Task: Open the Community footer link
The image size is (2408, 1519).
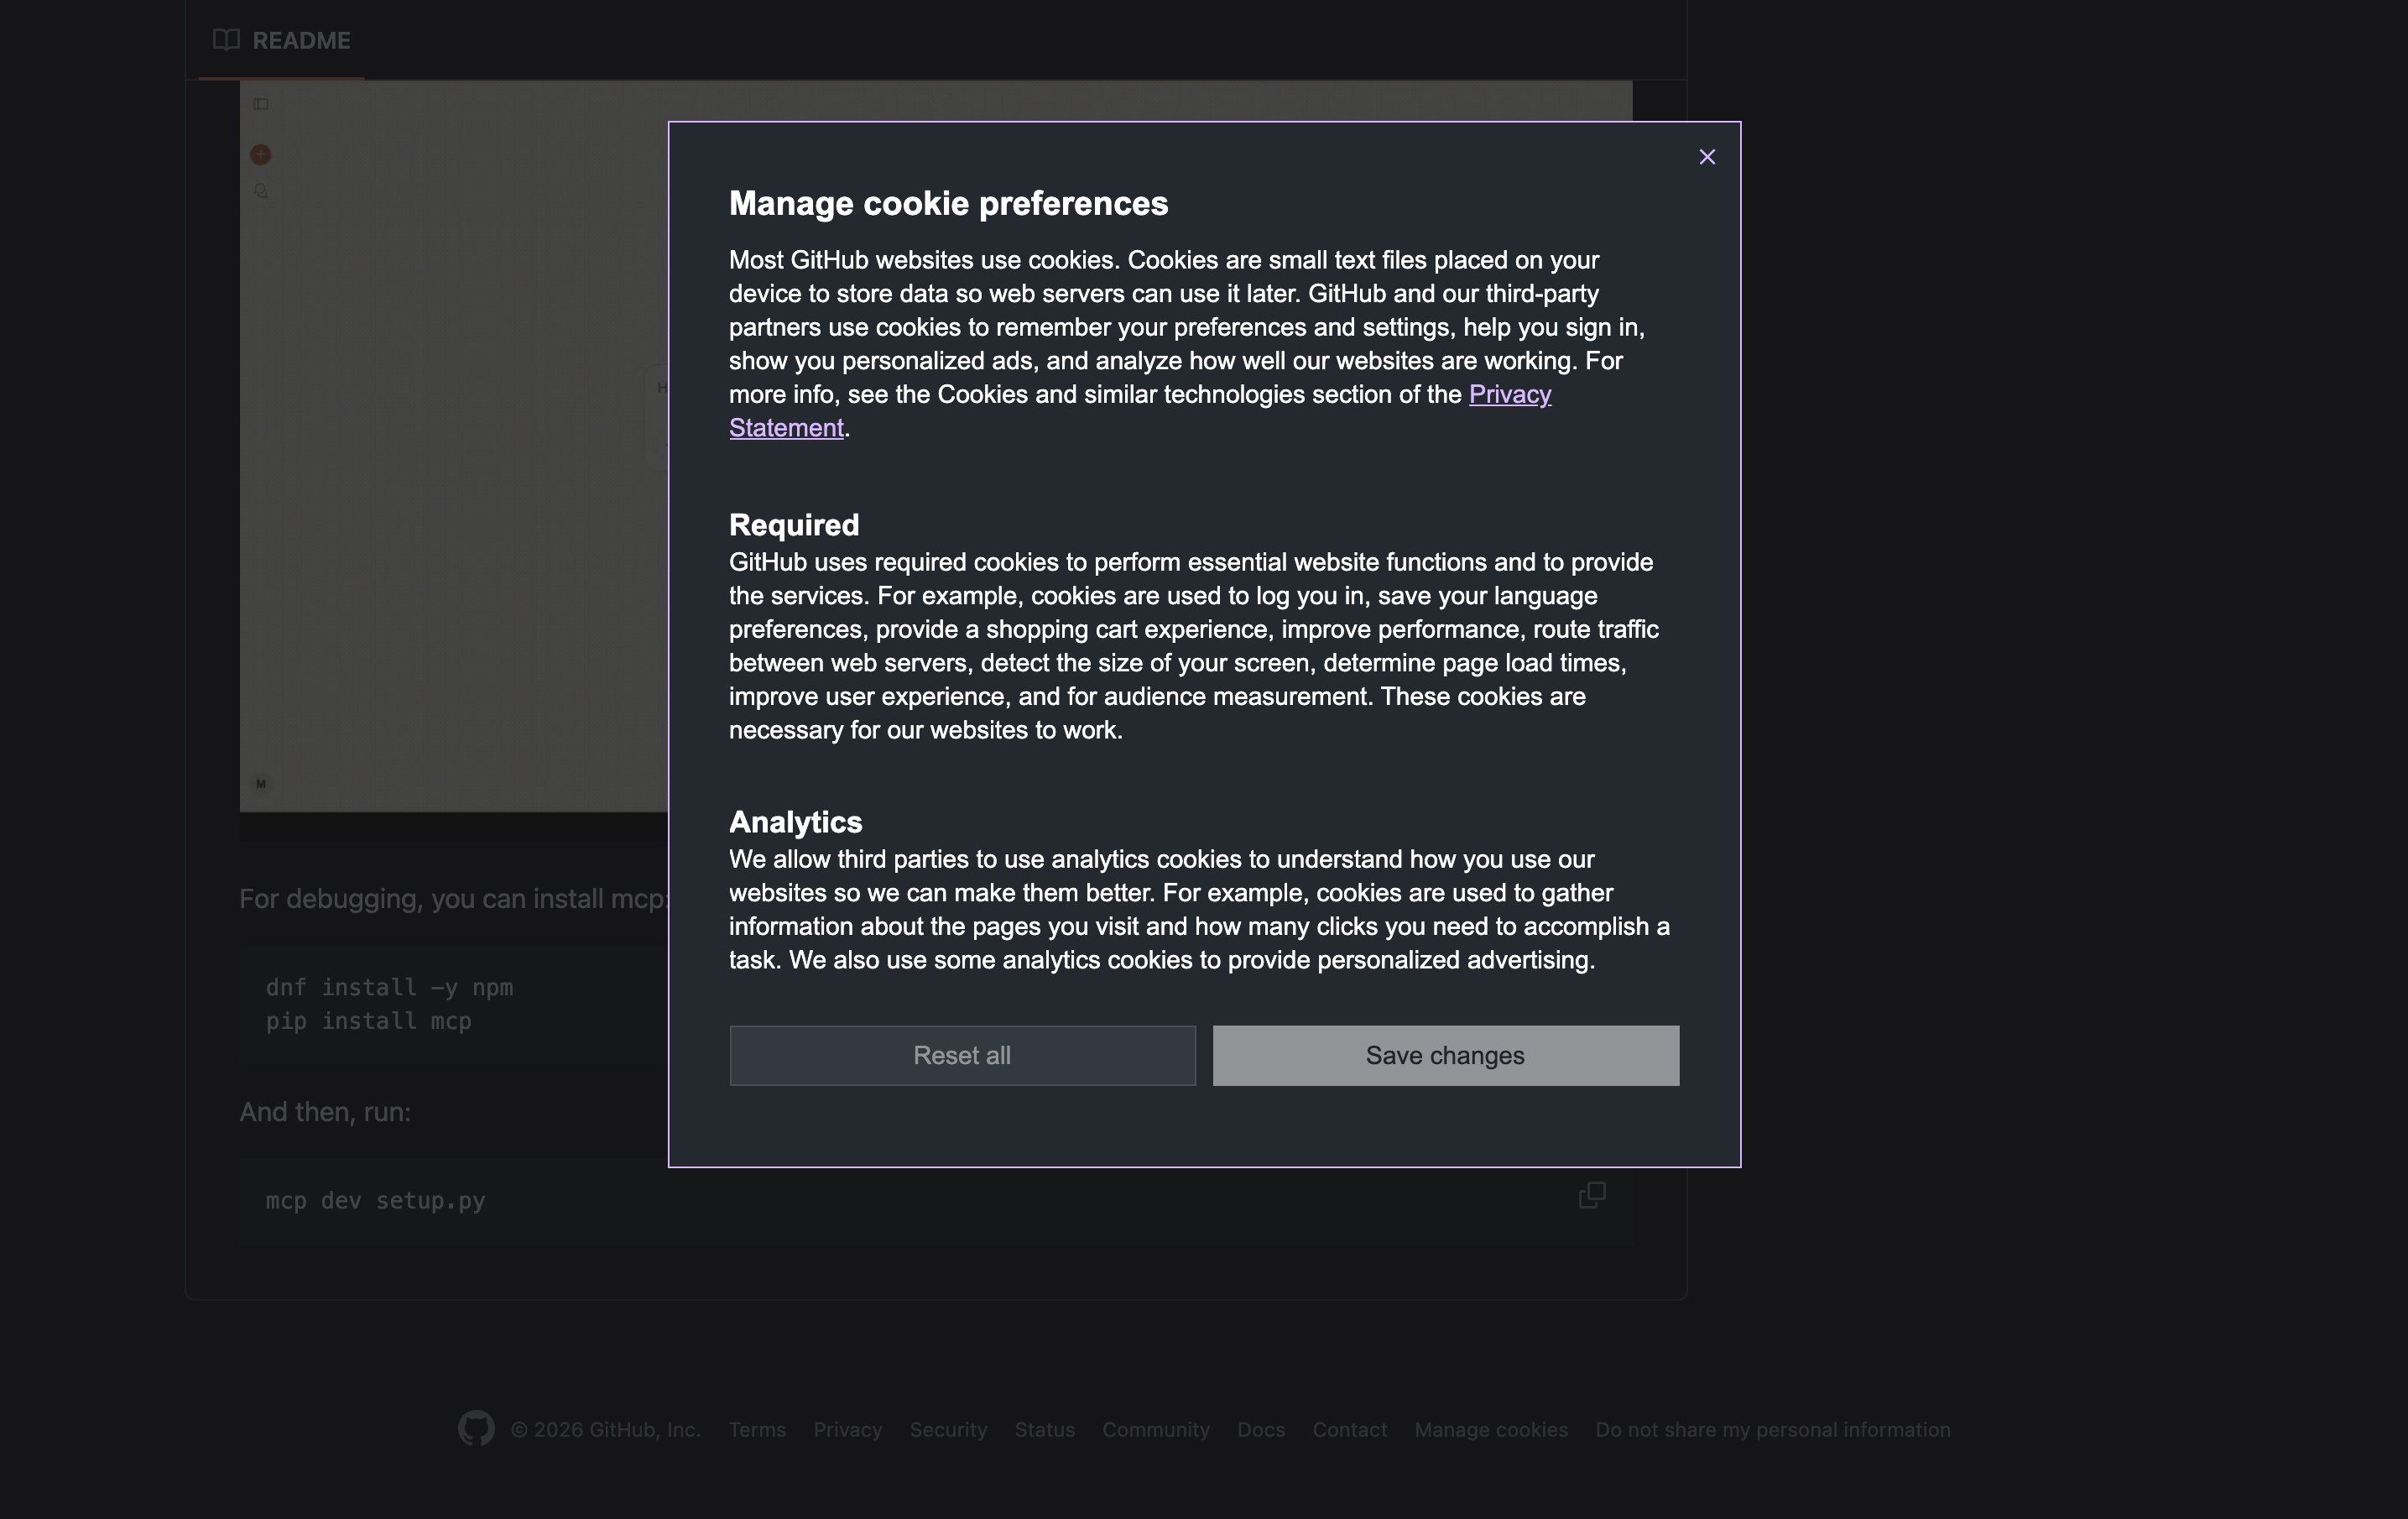Action: pos(1155,1429)
